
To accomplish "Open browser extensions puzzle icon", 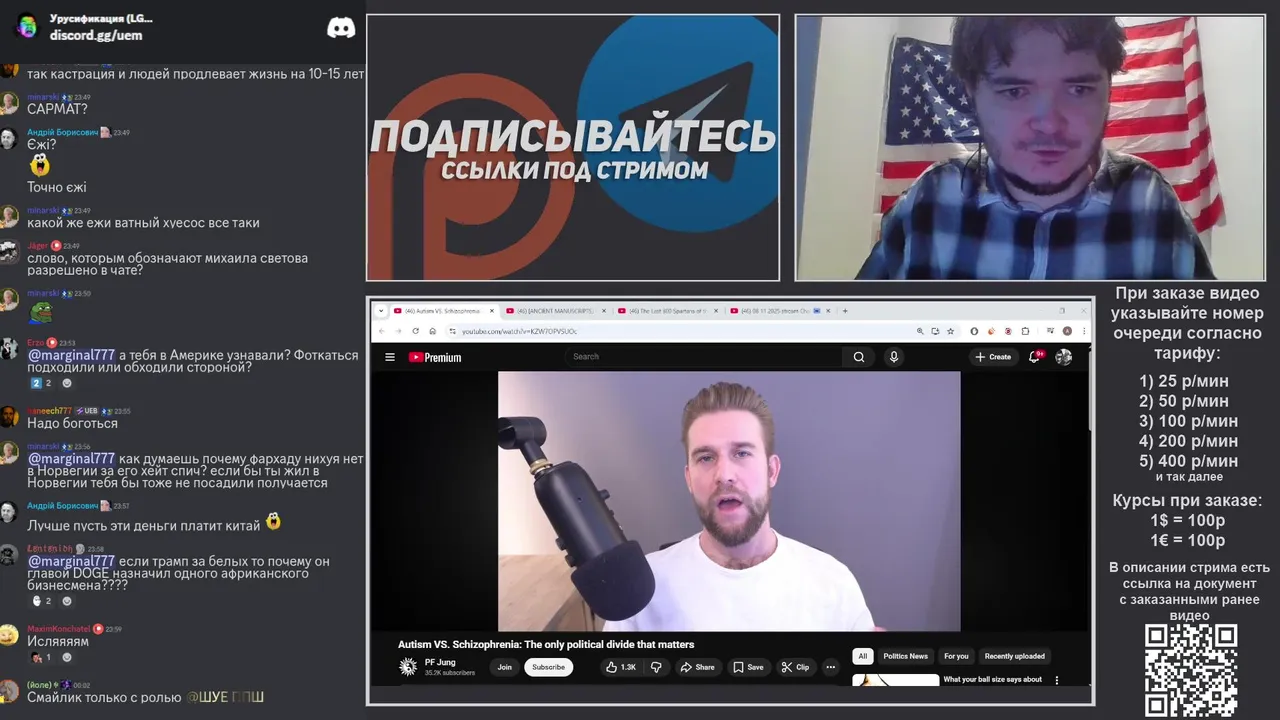I will click(x=1025, y=331).
